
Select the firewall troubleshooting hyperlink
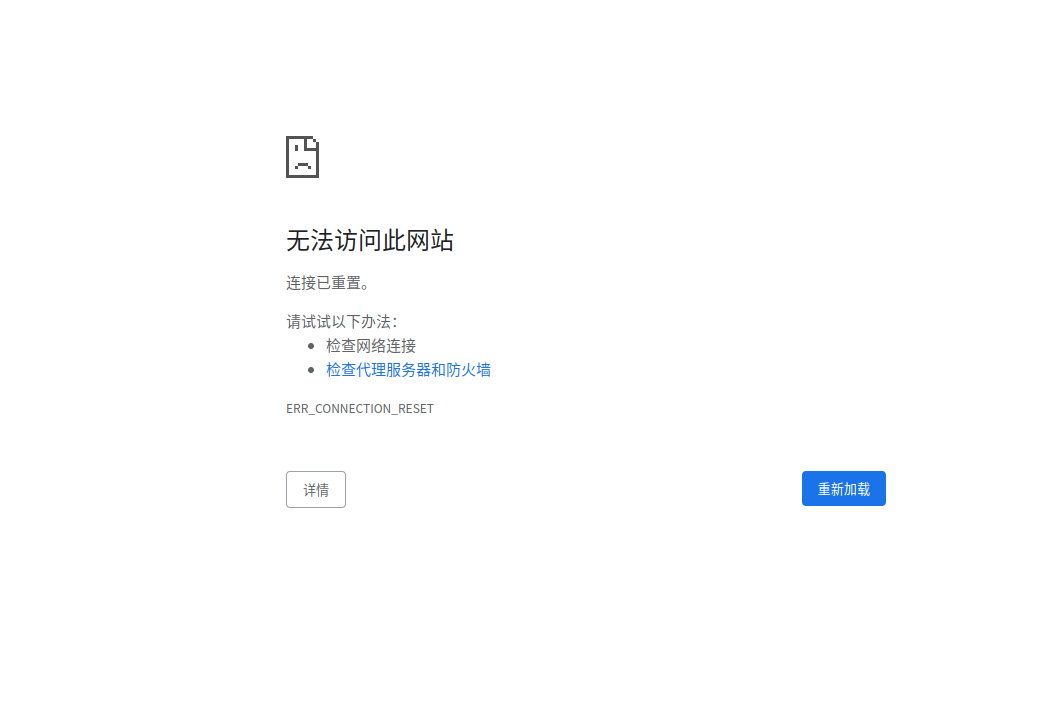[x=408, y=369]
